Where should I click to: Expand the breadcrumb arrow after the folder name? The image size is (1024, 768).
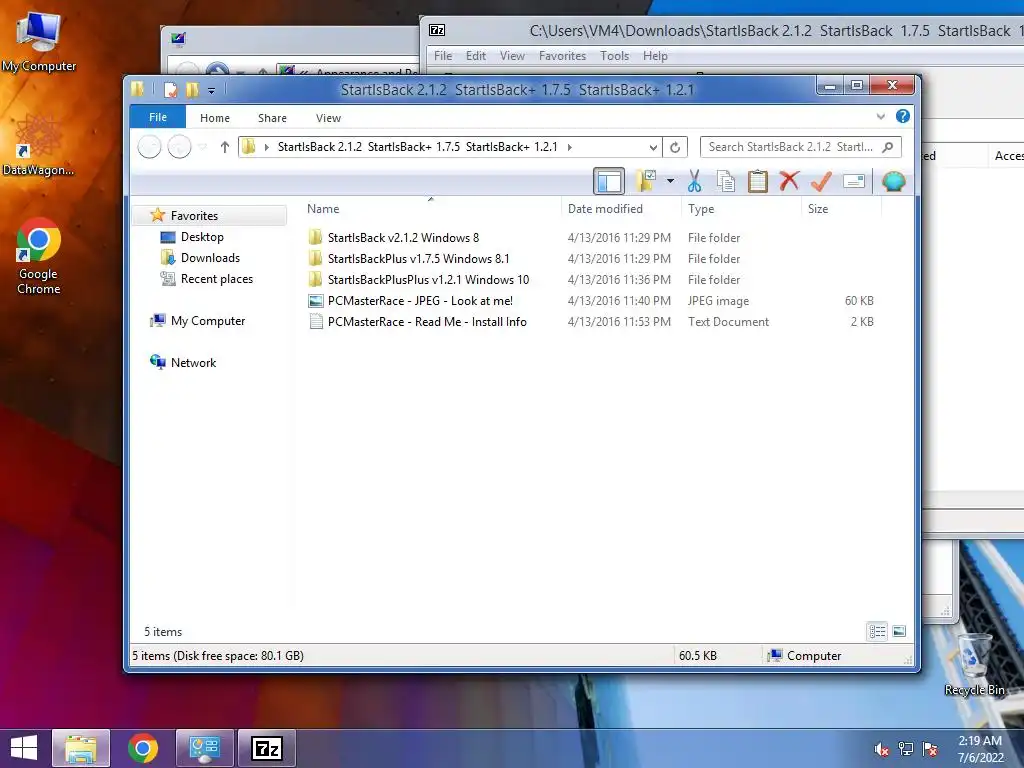[x=569, y=148]
